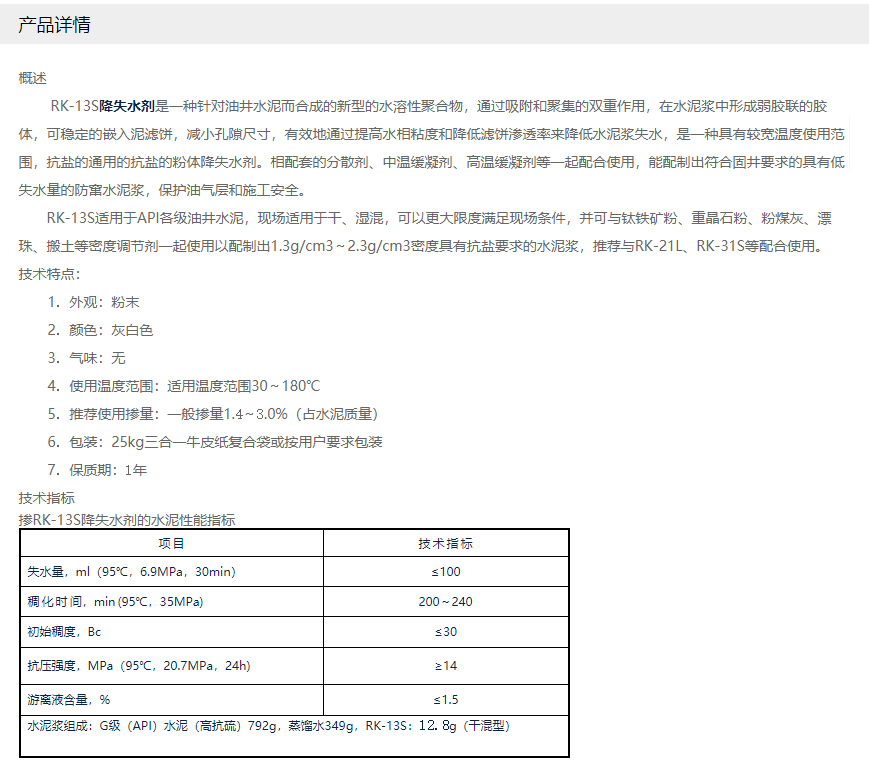884x776 pixels.
Task: Select the 概述 heading
Action: (x=32, y=78)
